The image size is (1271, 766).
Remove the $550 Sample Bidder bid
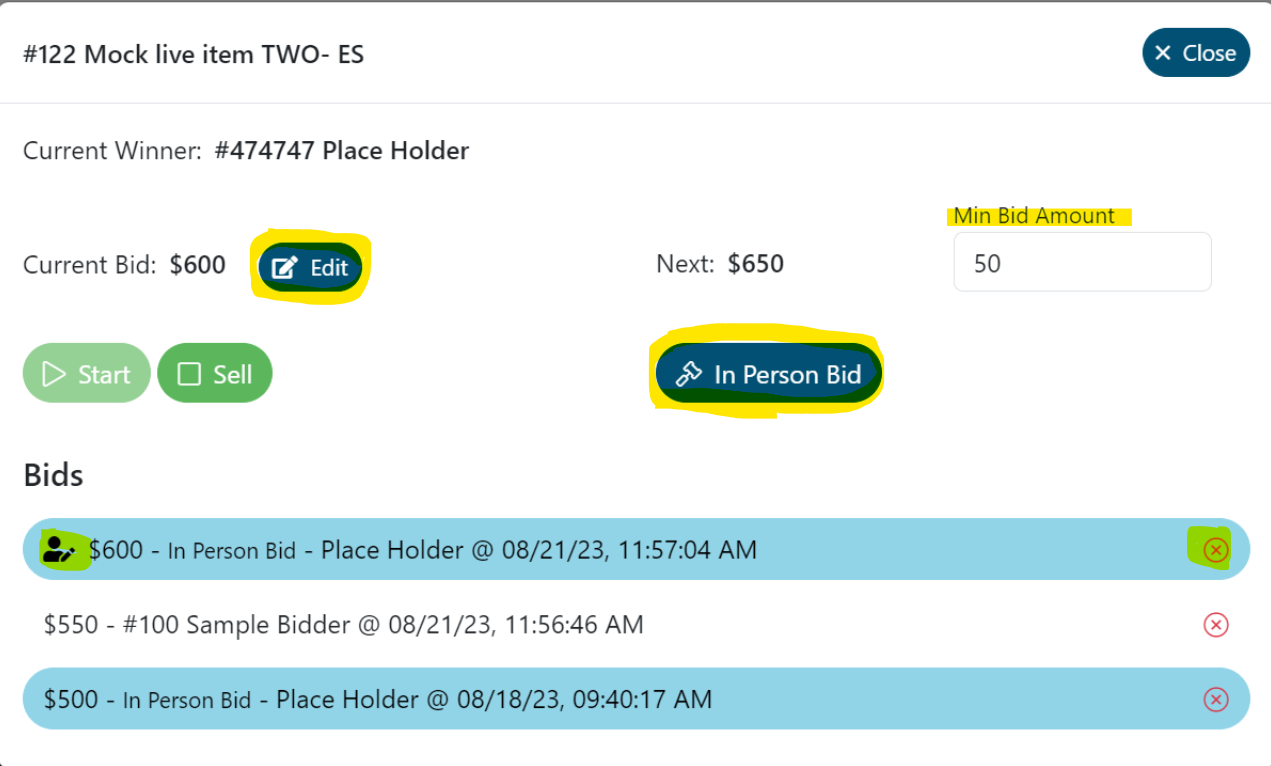point(1215,625)
